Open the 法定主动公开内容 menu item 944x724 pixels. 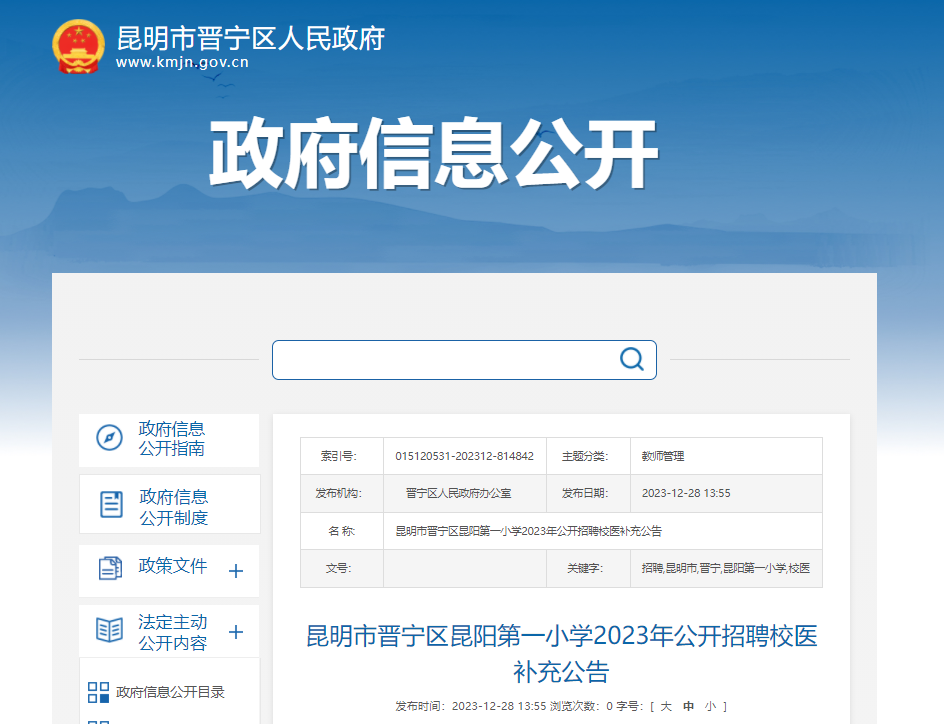(173, 633)
